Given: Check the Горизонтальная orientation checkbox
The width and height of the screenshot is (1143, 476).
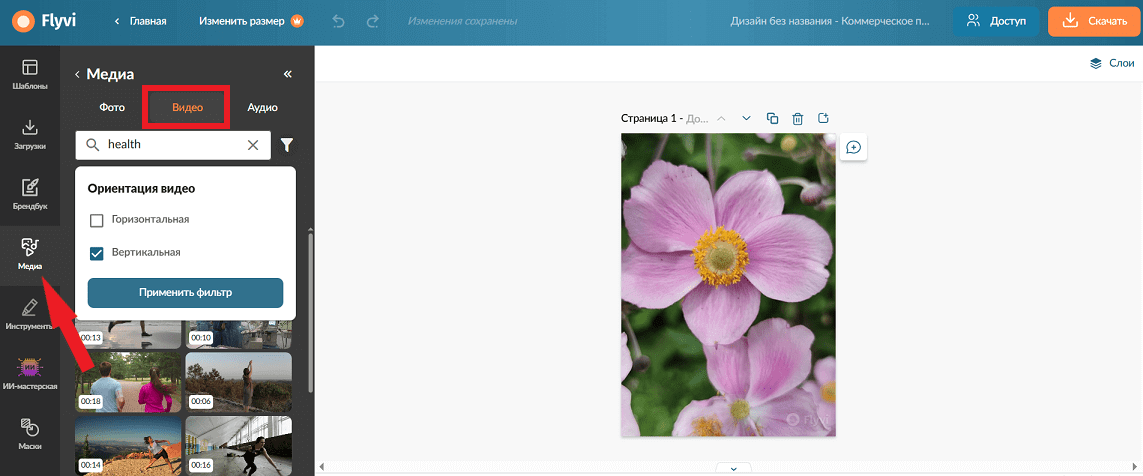Looking at the screenshot, I should (96, 220).
